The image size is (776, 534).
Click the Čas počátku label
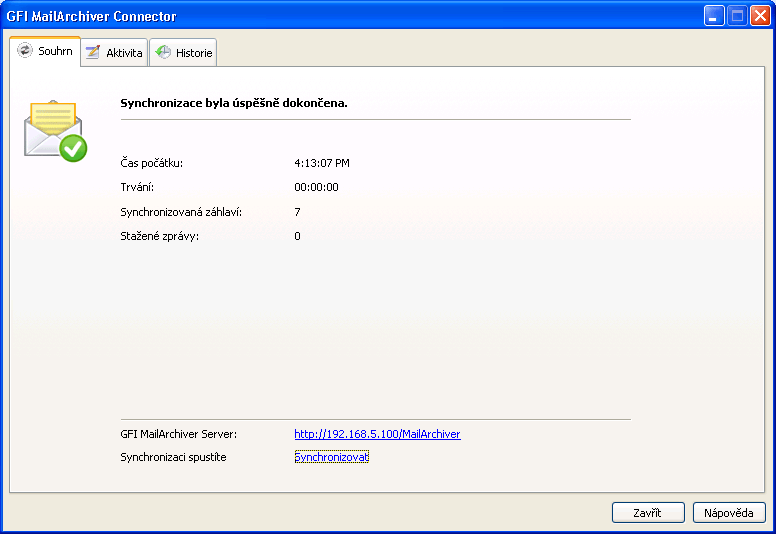coord(151,163)
